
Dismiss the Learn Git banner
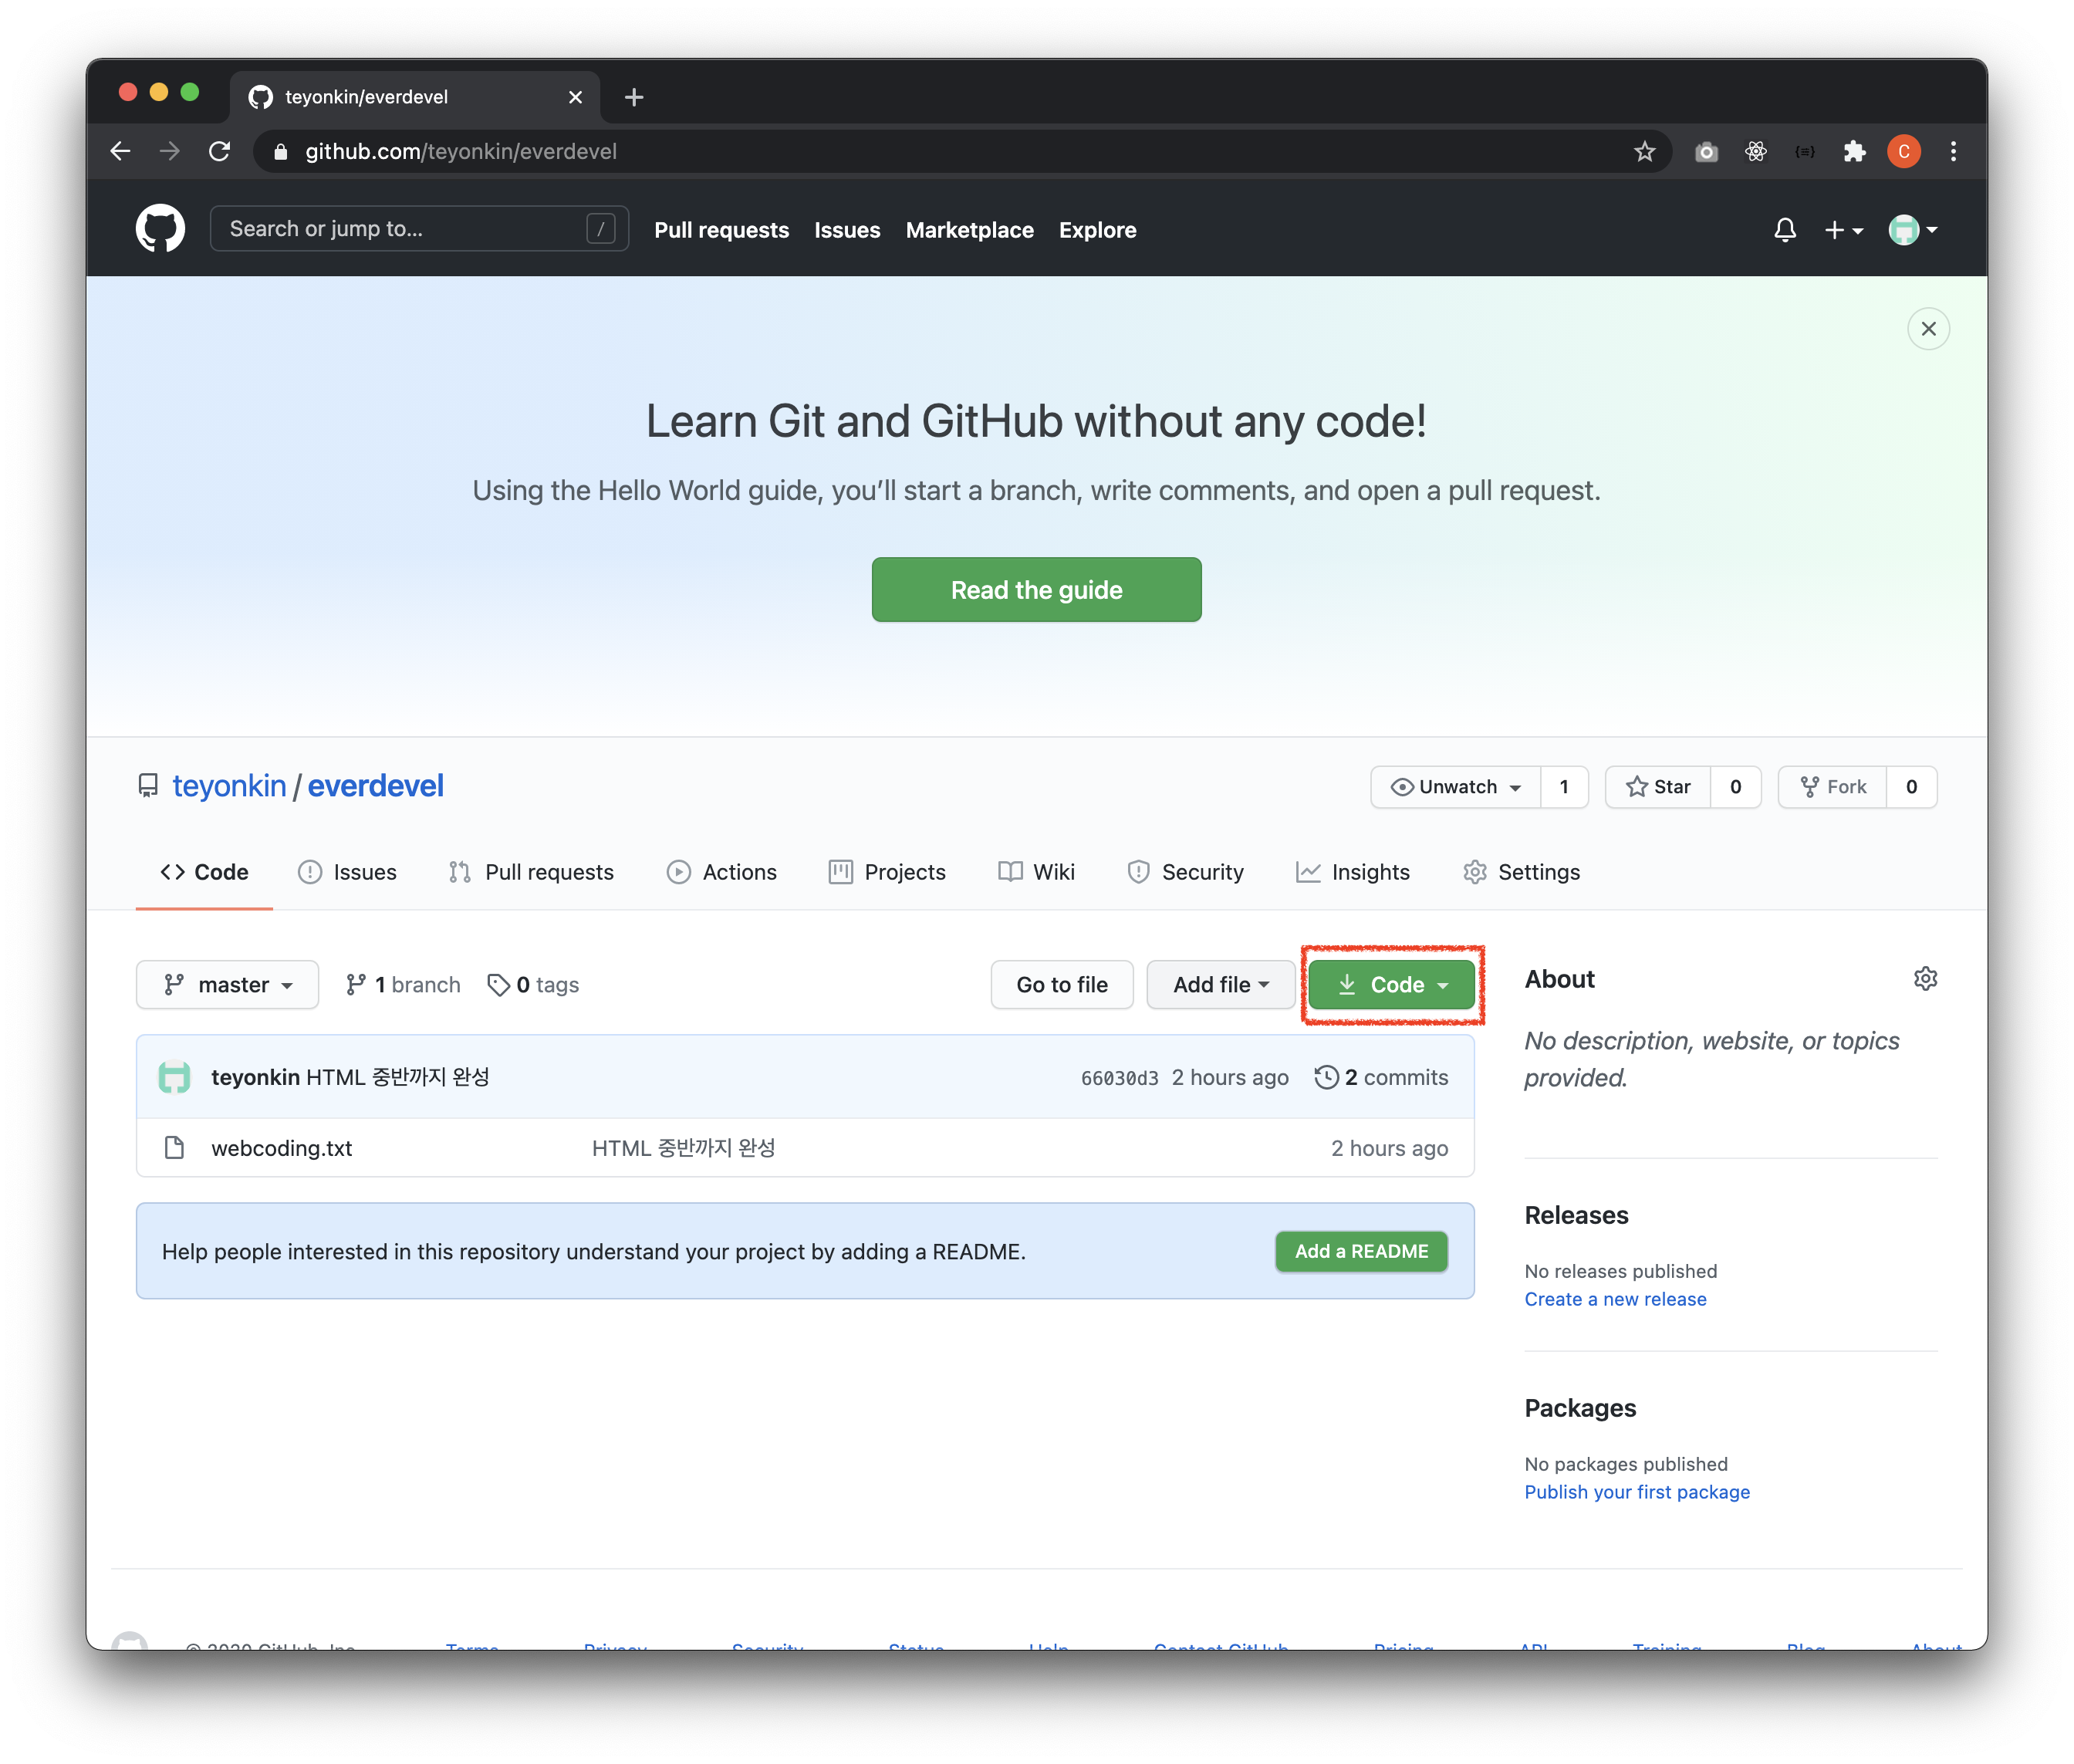(x=1928, y=329)
